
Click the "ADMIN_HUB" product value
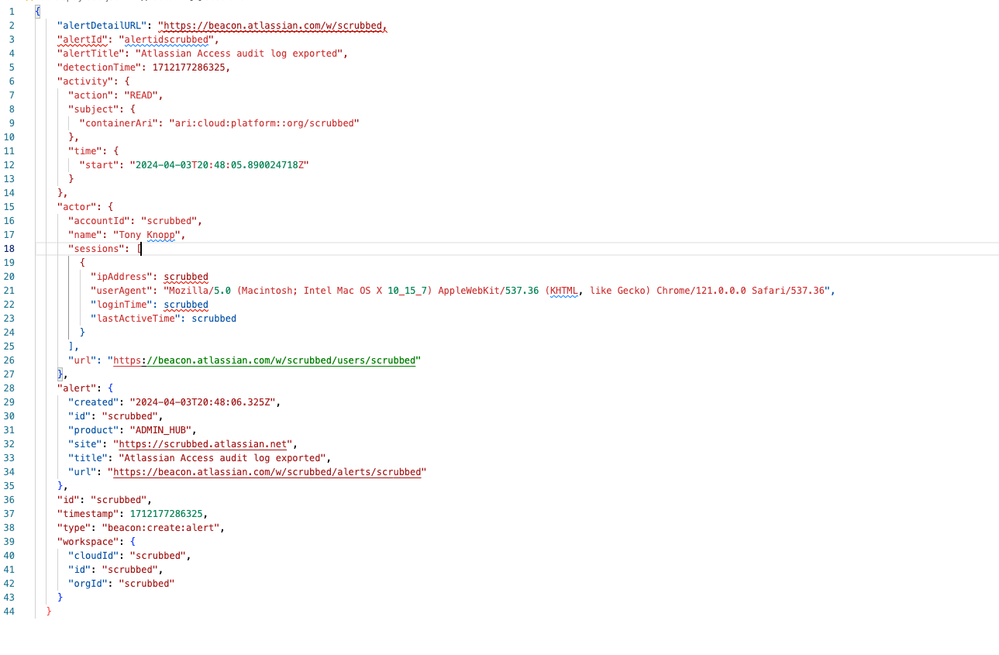coord(161,430)
